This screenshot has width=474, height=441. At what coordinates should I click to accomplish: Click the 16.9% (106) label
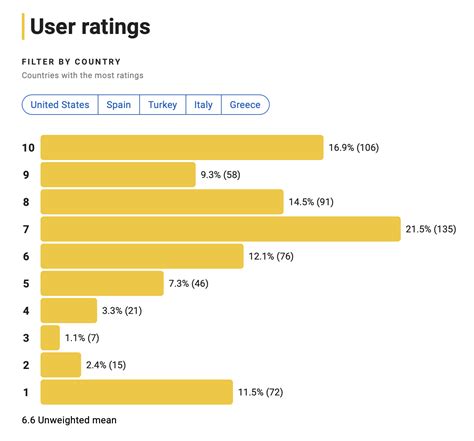[354, 147]
